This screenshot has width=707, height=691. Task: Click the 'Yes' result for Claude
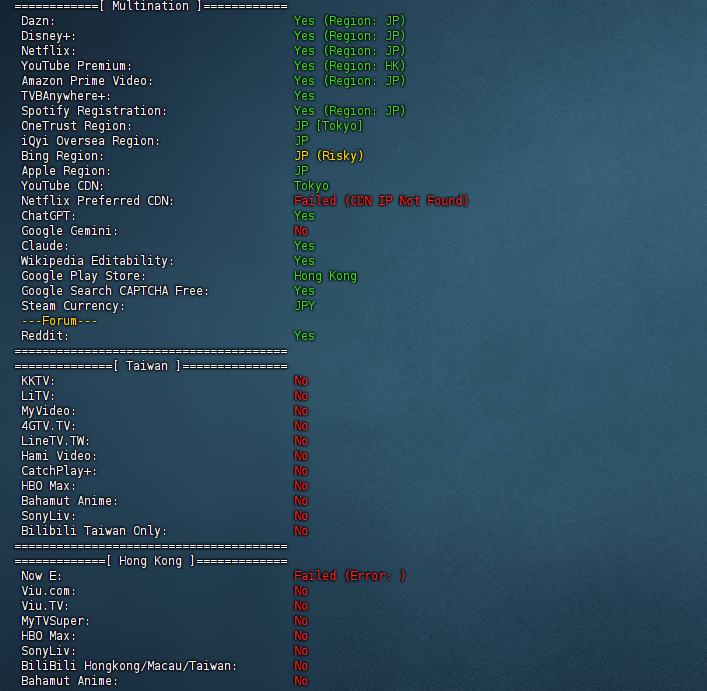[304, 246]
